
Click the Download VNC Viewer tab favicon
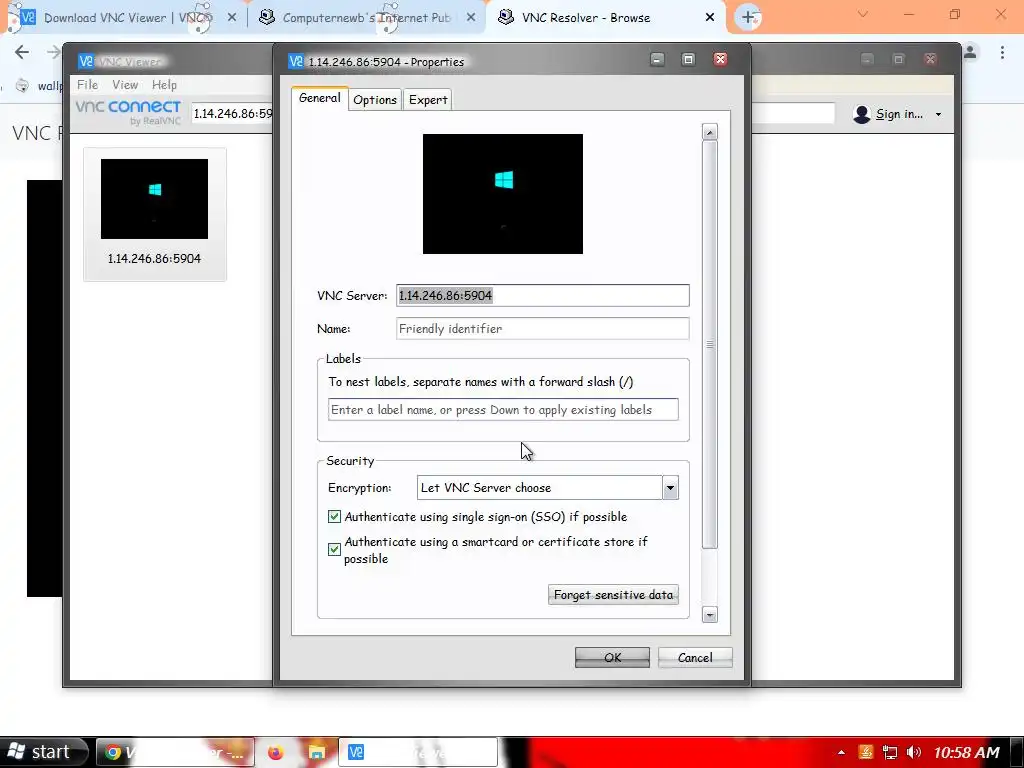coord(27,17)
